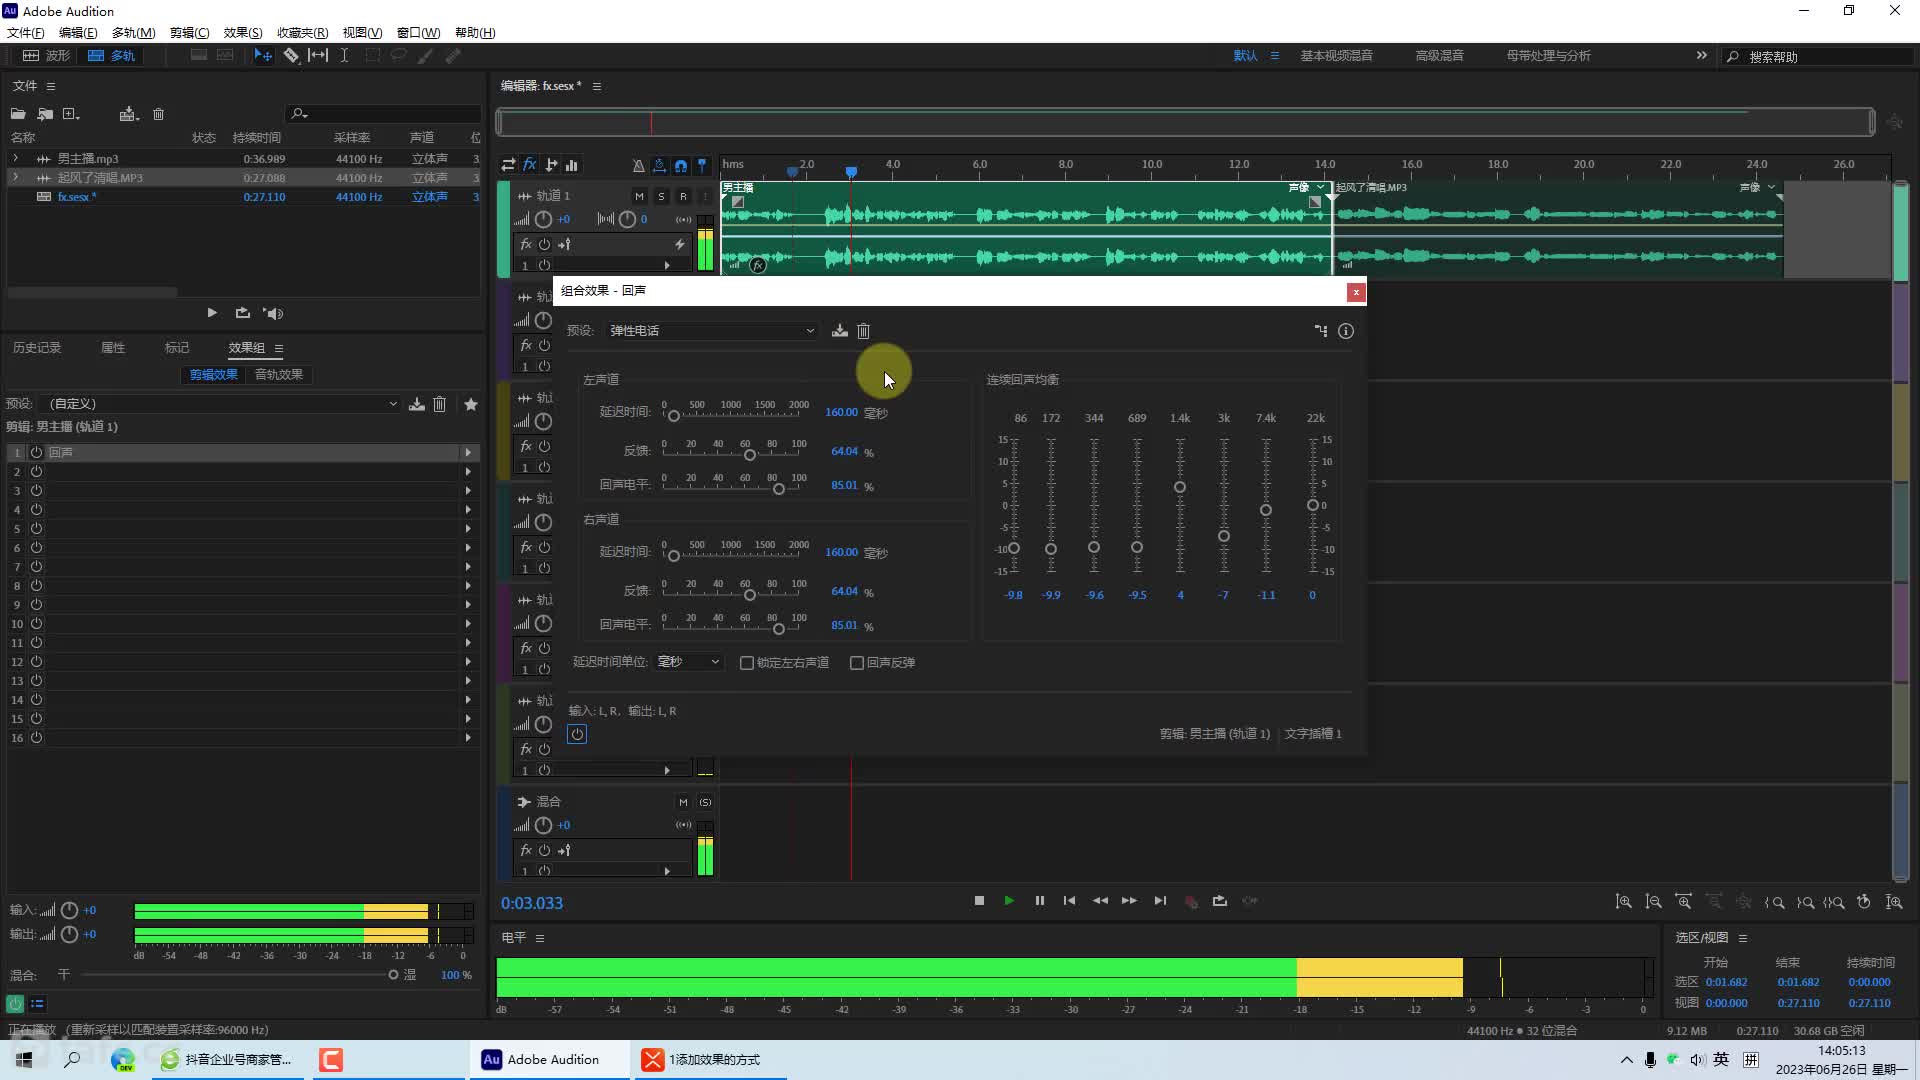Screen dimensions: 1920x1080
Task: Select the Slip tool in toolbar
Action: (318, 56)
